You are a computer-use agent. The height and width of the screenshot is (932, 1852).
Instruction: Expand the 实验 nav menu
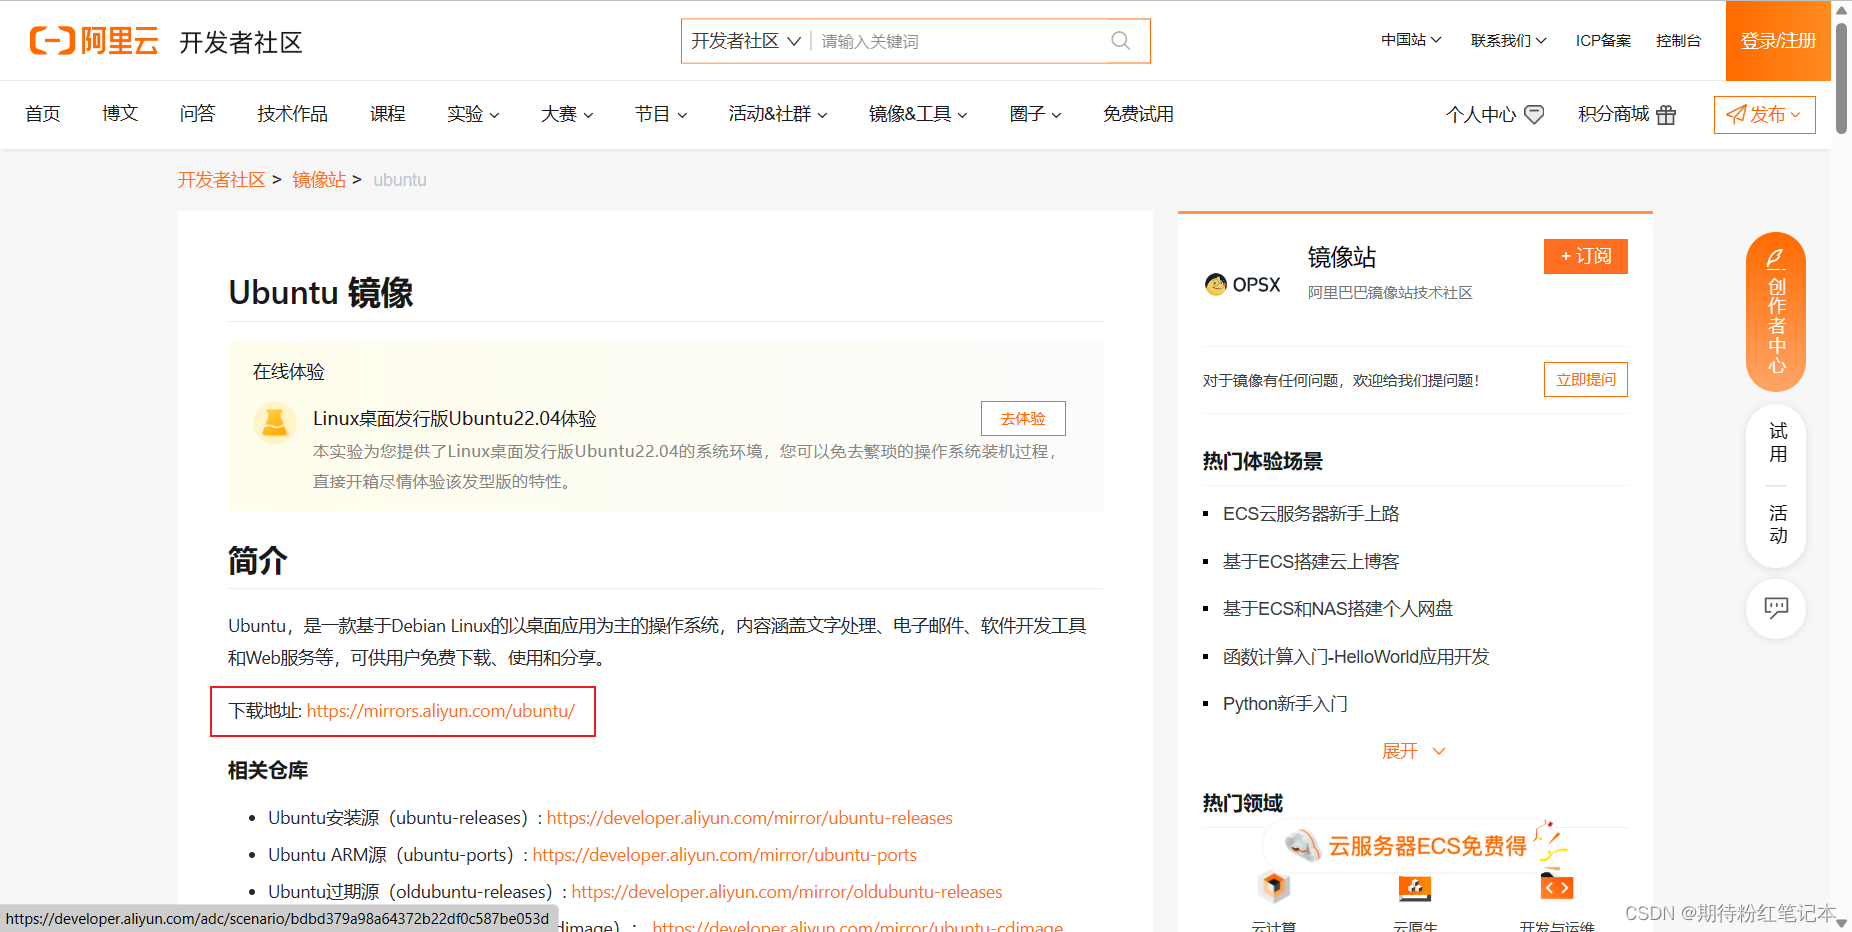(473, 114)
